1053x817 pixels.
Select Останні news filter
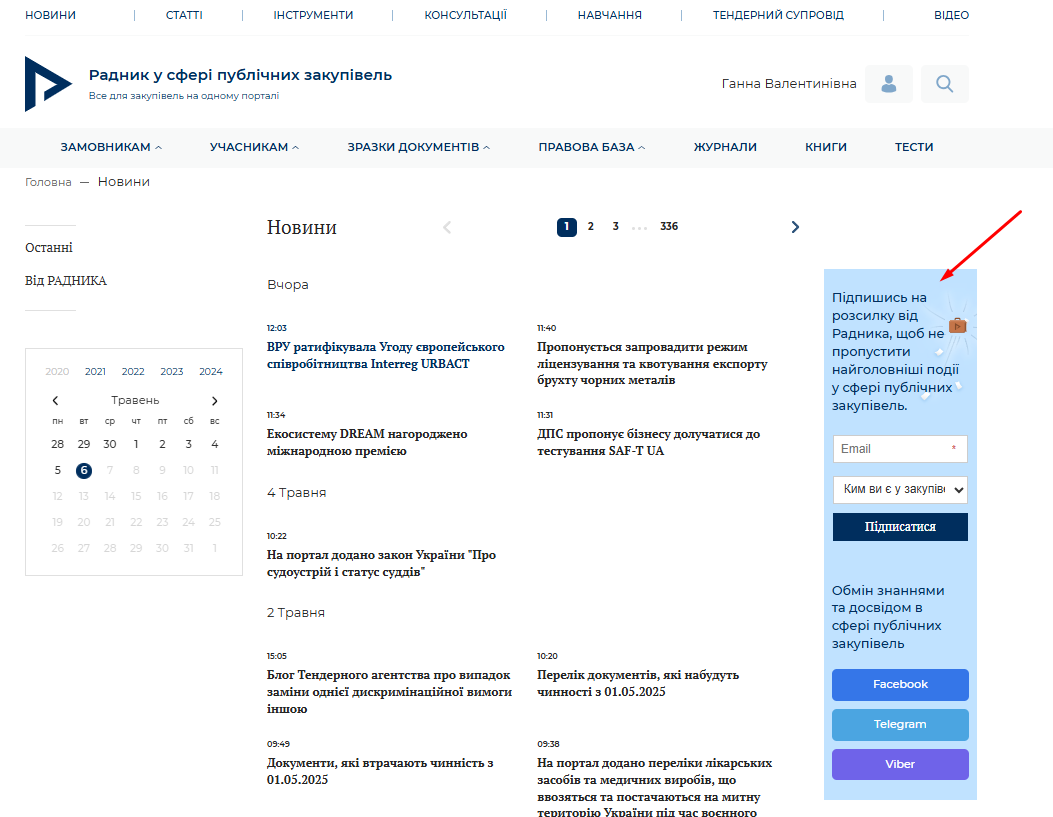pyautogui.click(x=49, y=248)
